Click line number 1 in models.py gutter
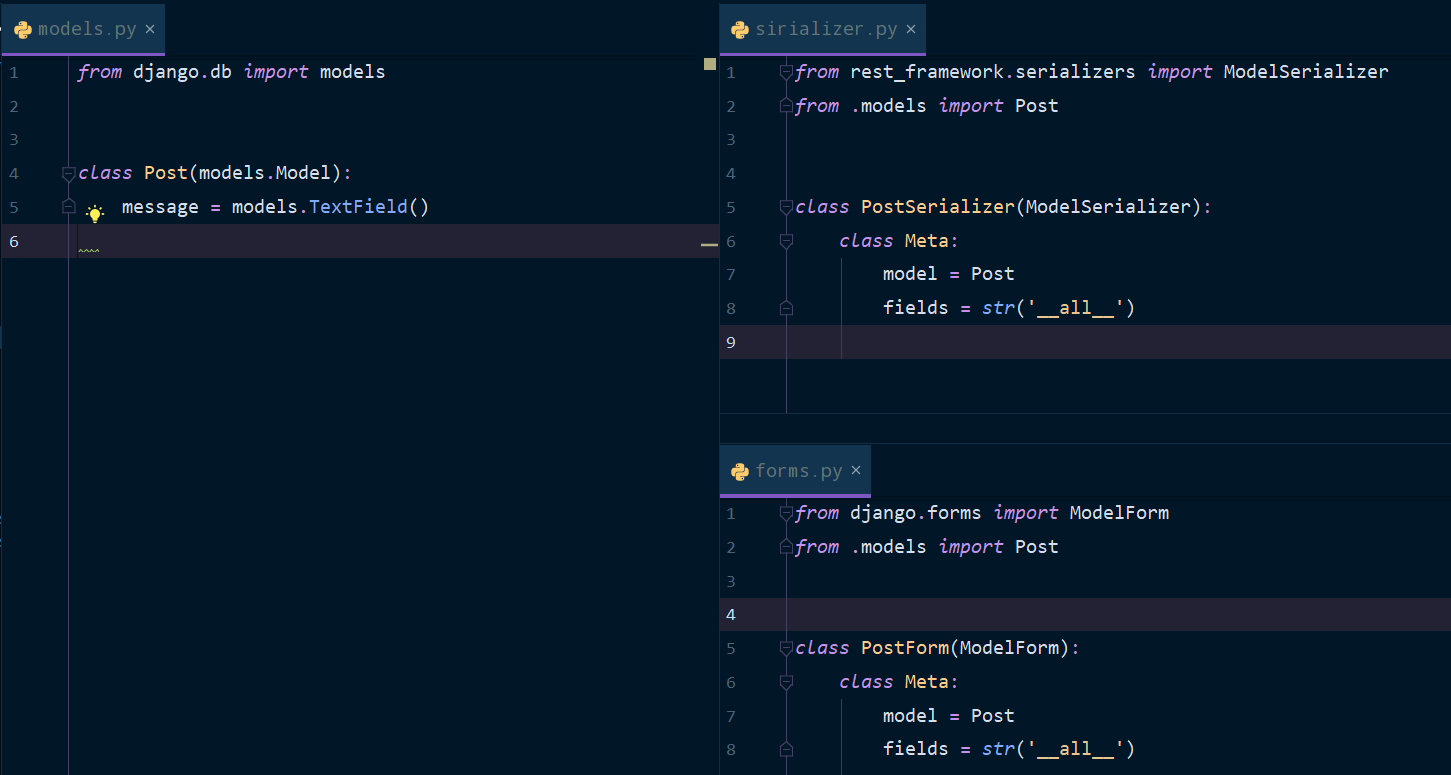The height and width of the screenshot is (775, 1451). point(14,72)
